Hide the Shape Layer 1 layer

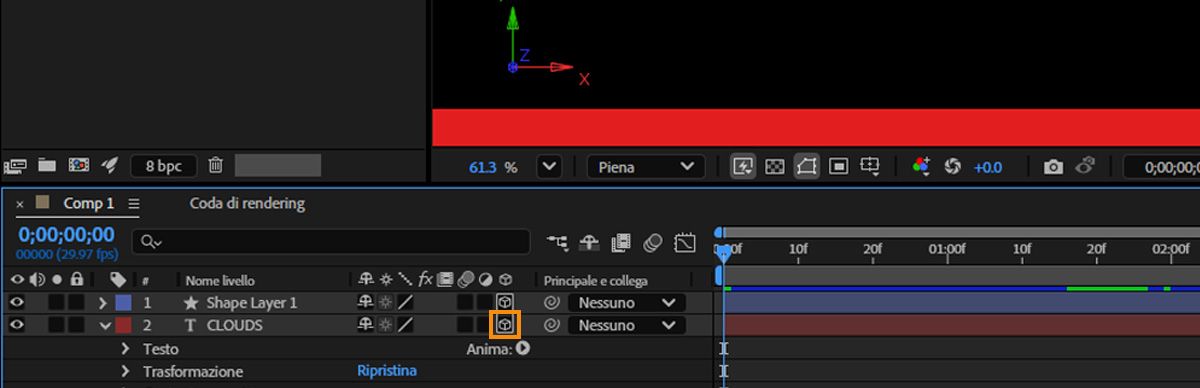tap(18, 302)
